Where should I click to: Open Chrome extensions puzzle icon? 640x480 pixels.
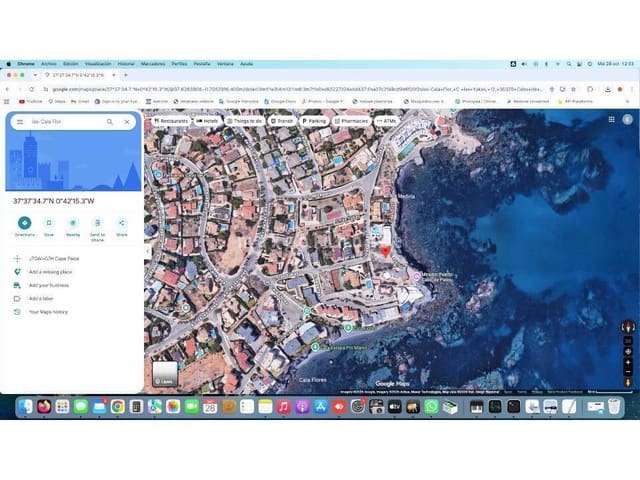point(590,89)
